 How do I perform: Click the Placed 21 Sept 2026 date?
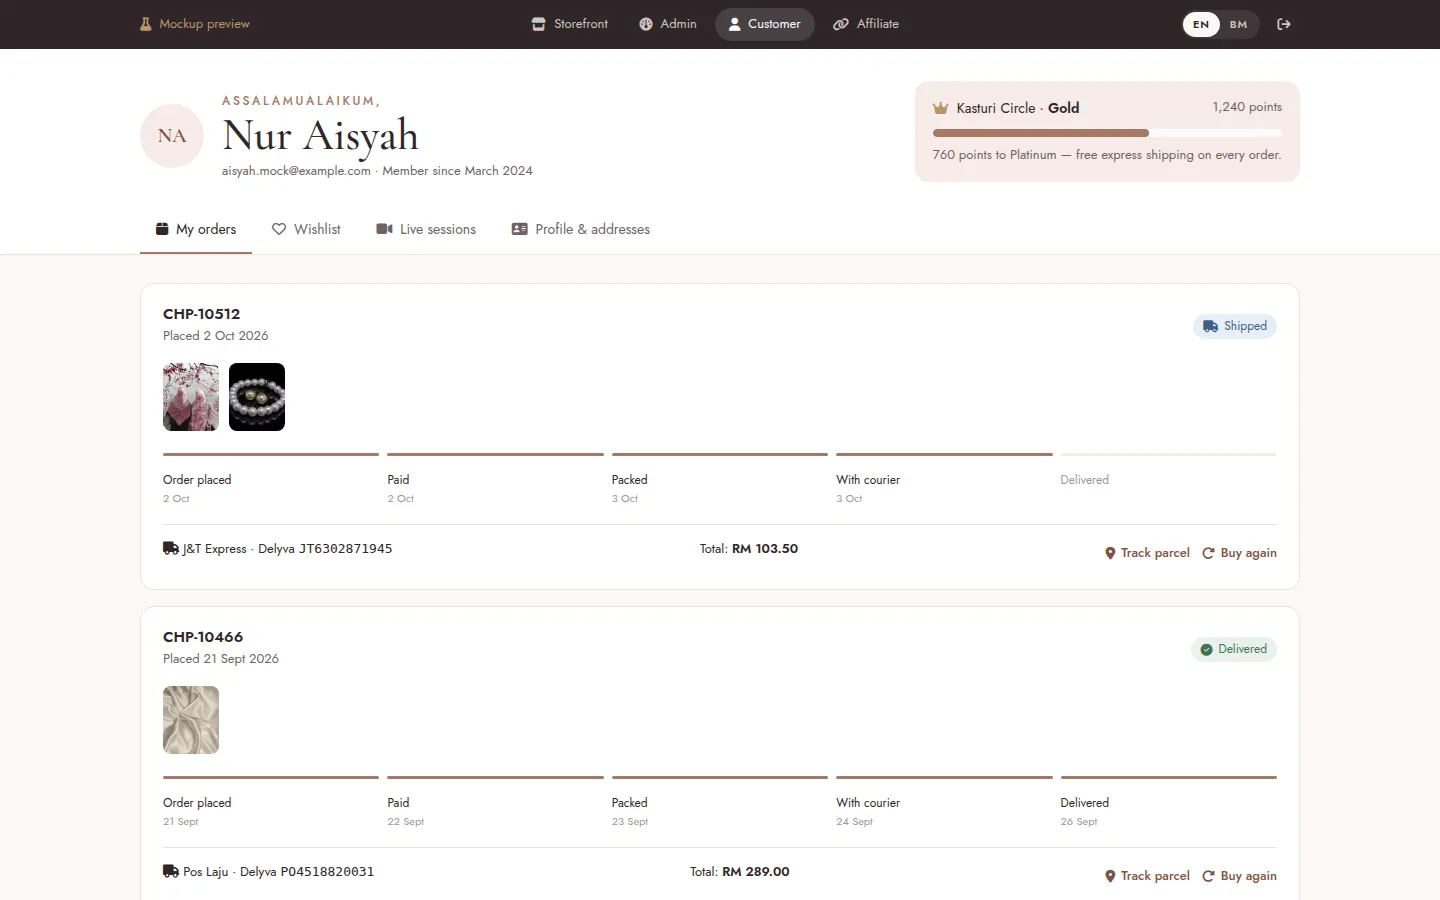pos(221,659)
